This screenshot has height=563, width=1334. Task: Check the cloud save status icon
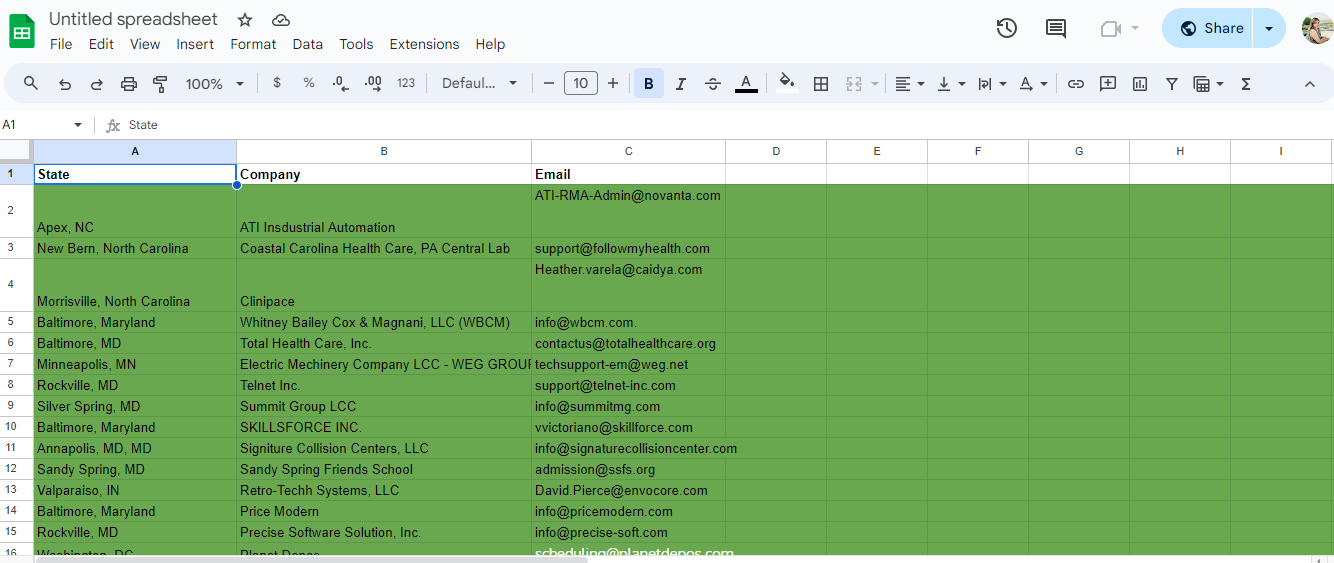[281, 20]
